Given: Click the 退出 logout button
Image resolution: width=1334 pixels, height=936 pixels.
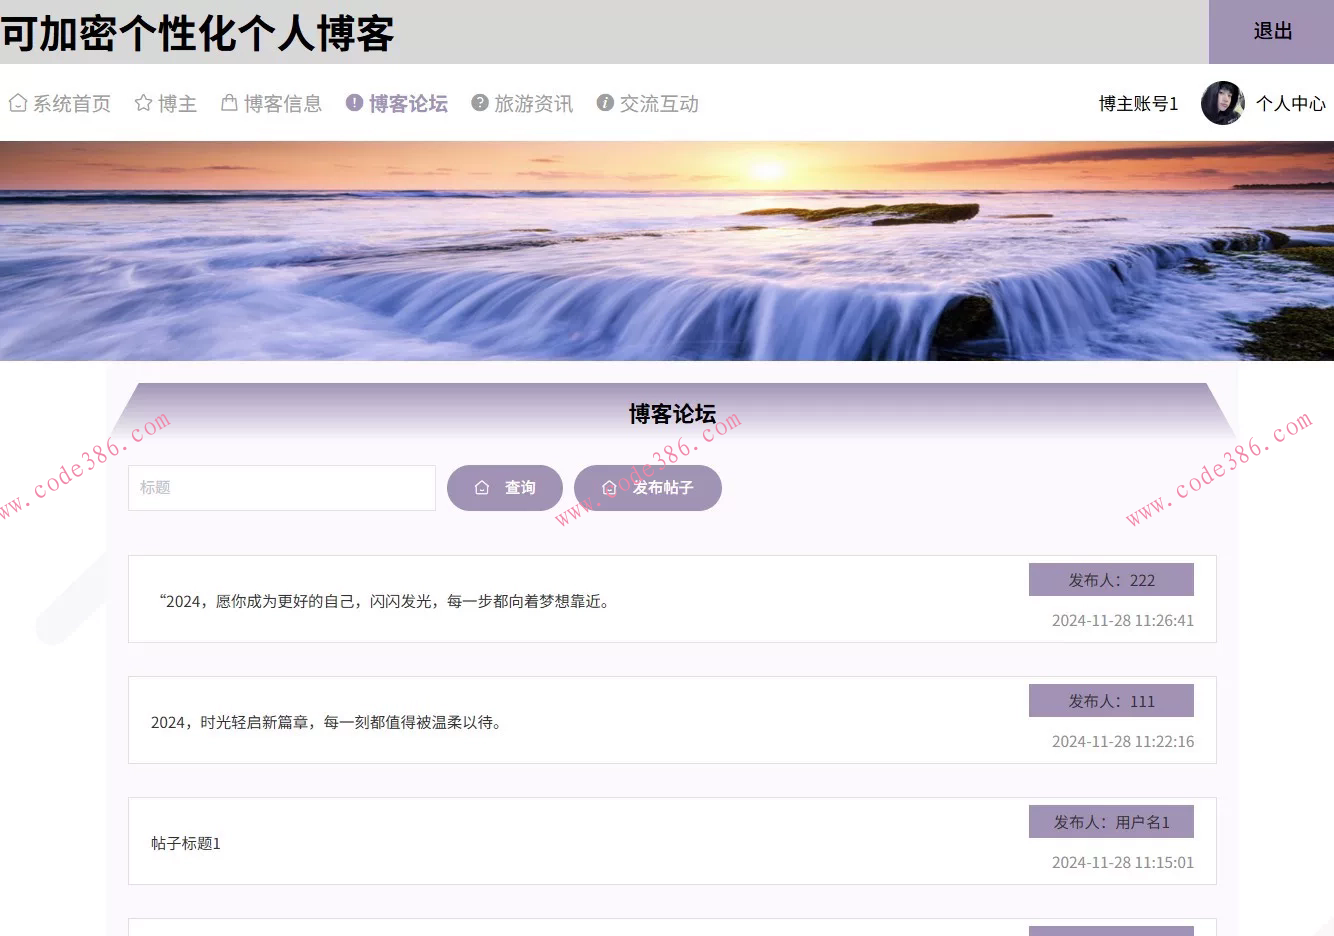Looking at the screenshot, I should 1271,31.
